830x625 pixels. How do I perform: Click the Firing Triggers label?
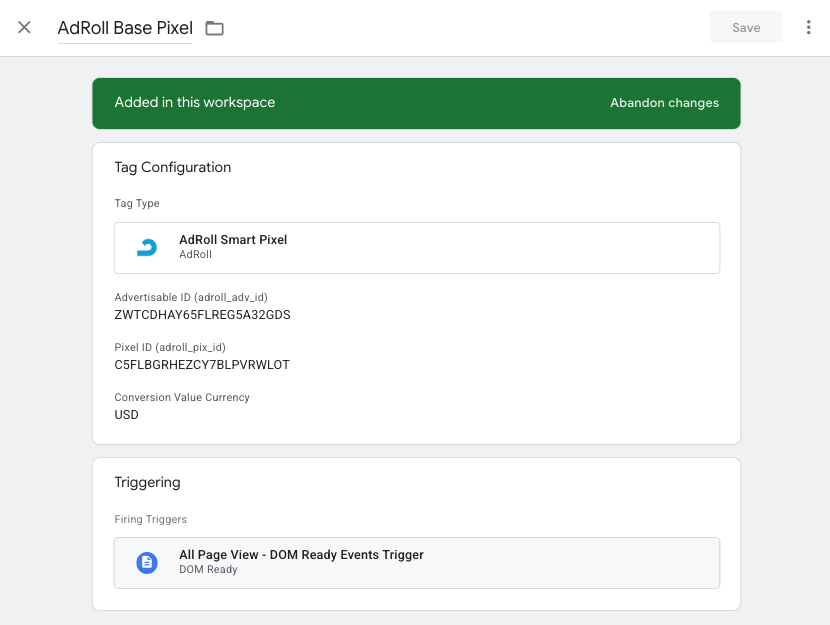pos(151,520)
